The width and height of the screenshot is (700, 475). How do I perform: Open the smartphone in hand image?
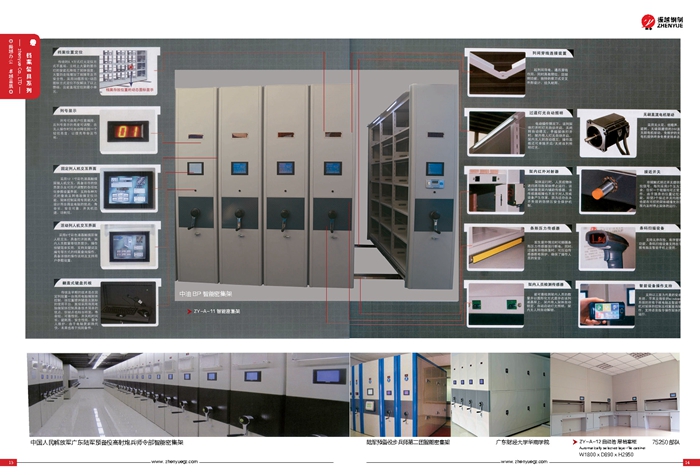[603, 308]
